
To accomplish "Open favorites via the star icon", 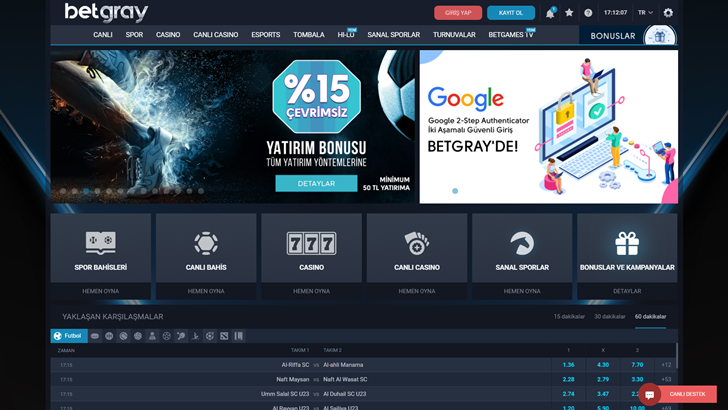I will (x=569, y=13).
